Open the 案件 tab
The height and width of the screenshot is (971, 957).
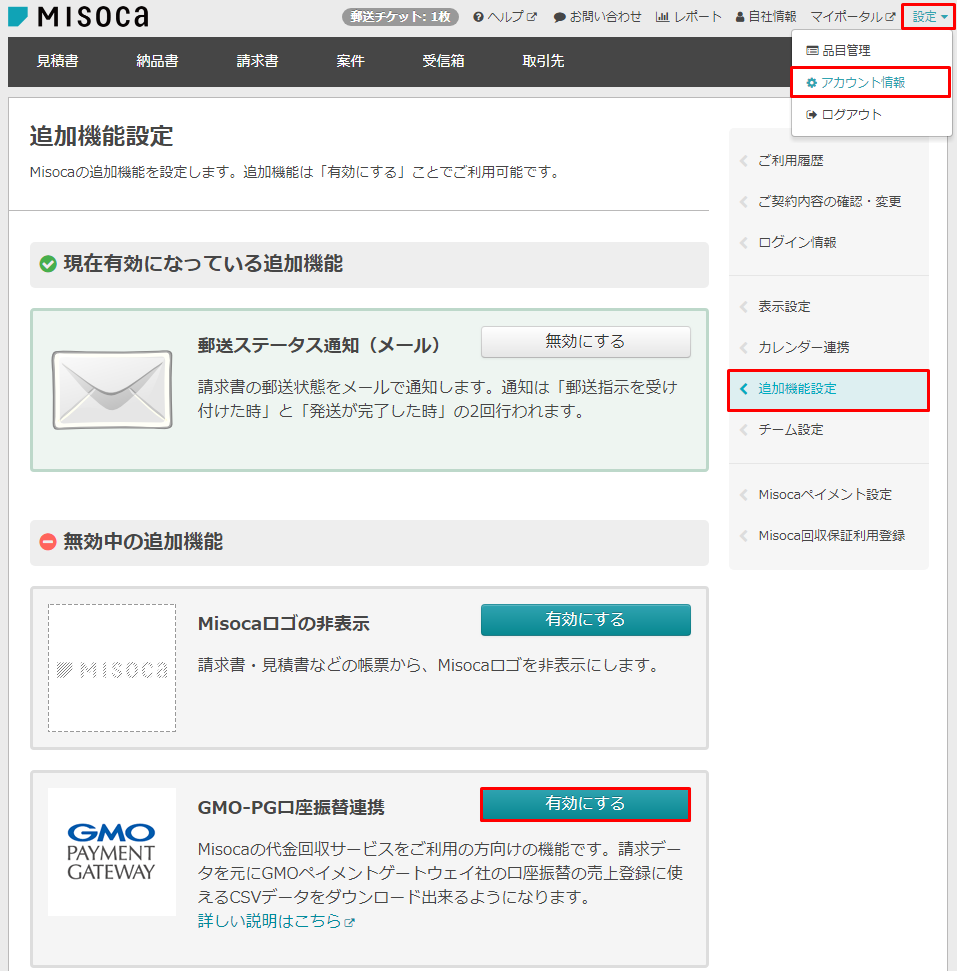pos(351,61)
